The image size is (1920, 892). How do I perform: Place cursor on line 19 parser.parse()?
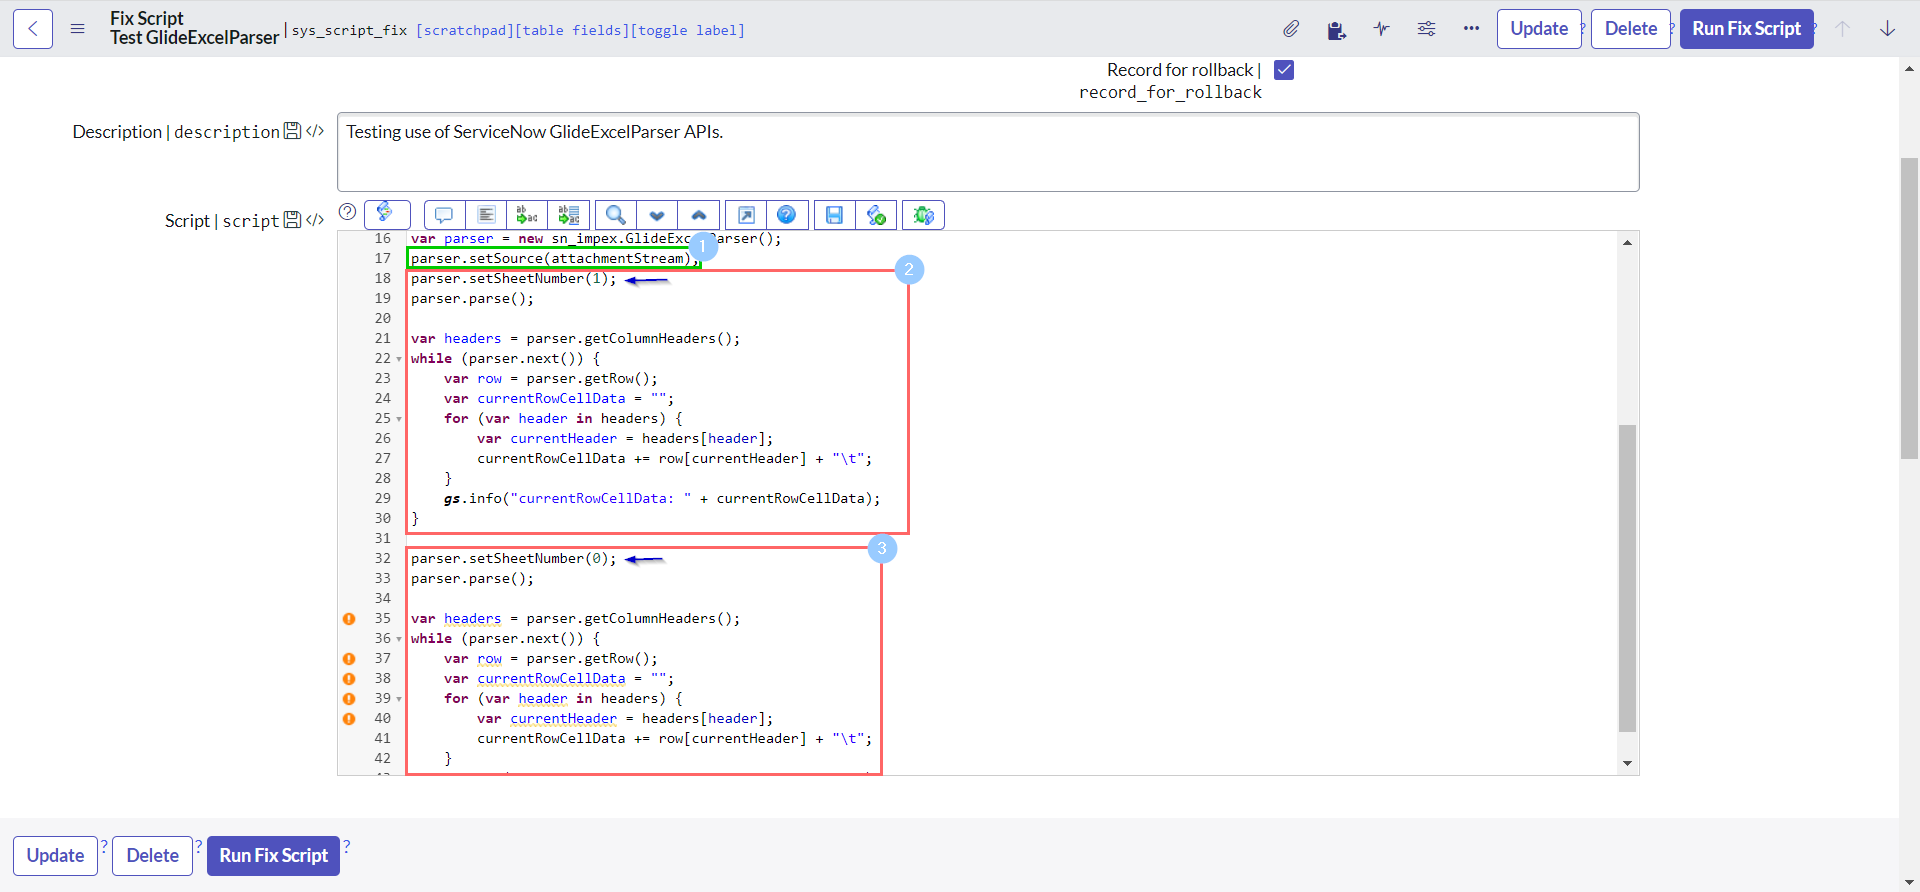pyautogui.click(x=472, y=299)
